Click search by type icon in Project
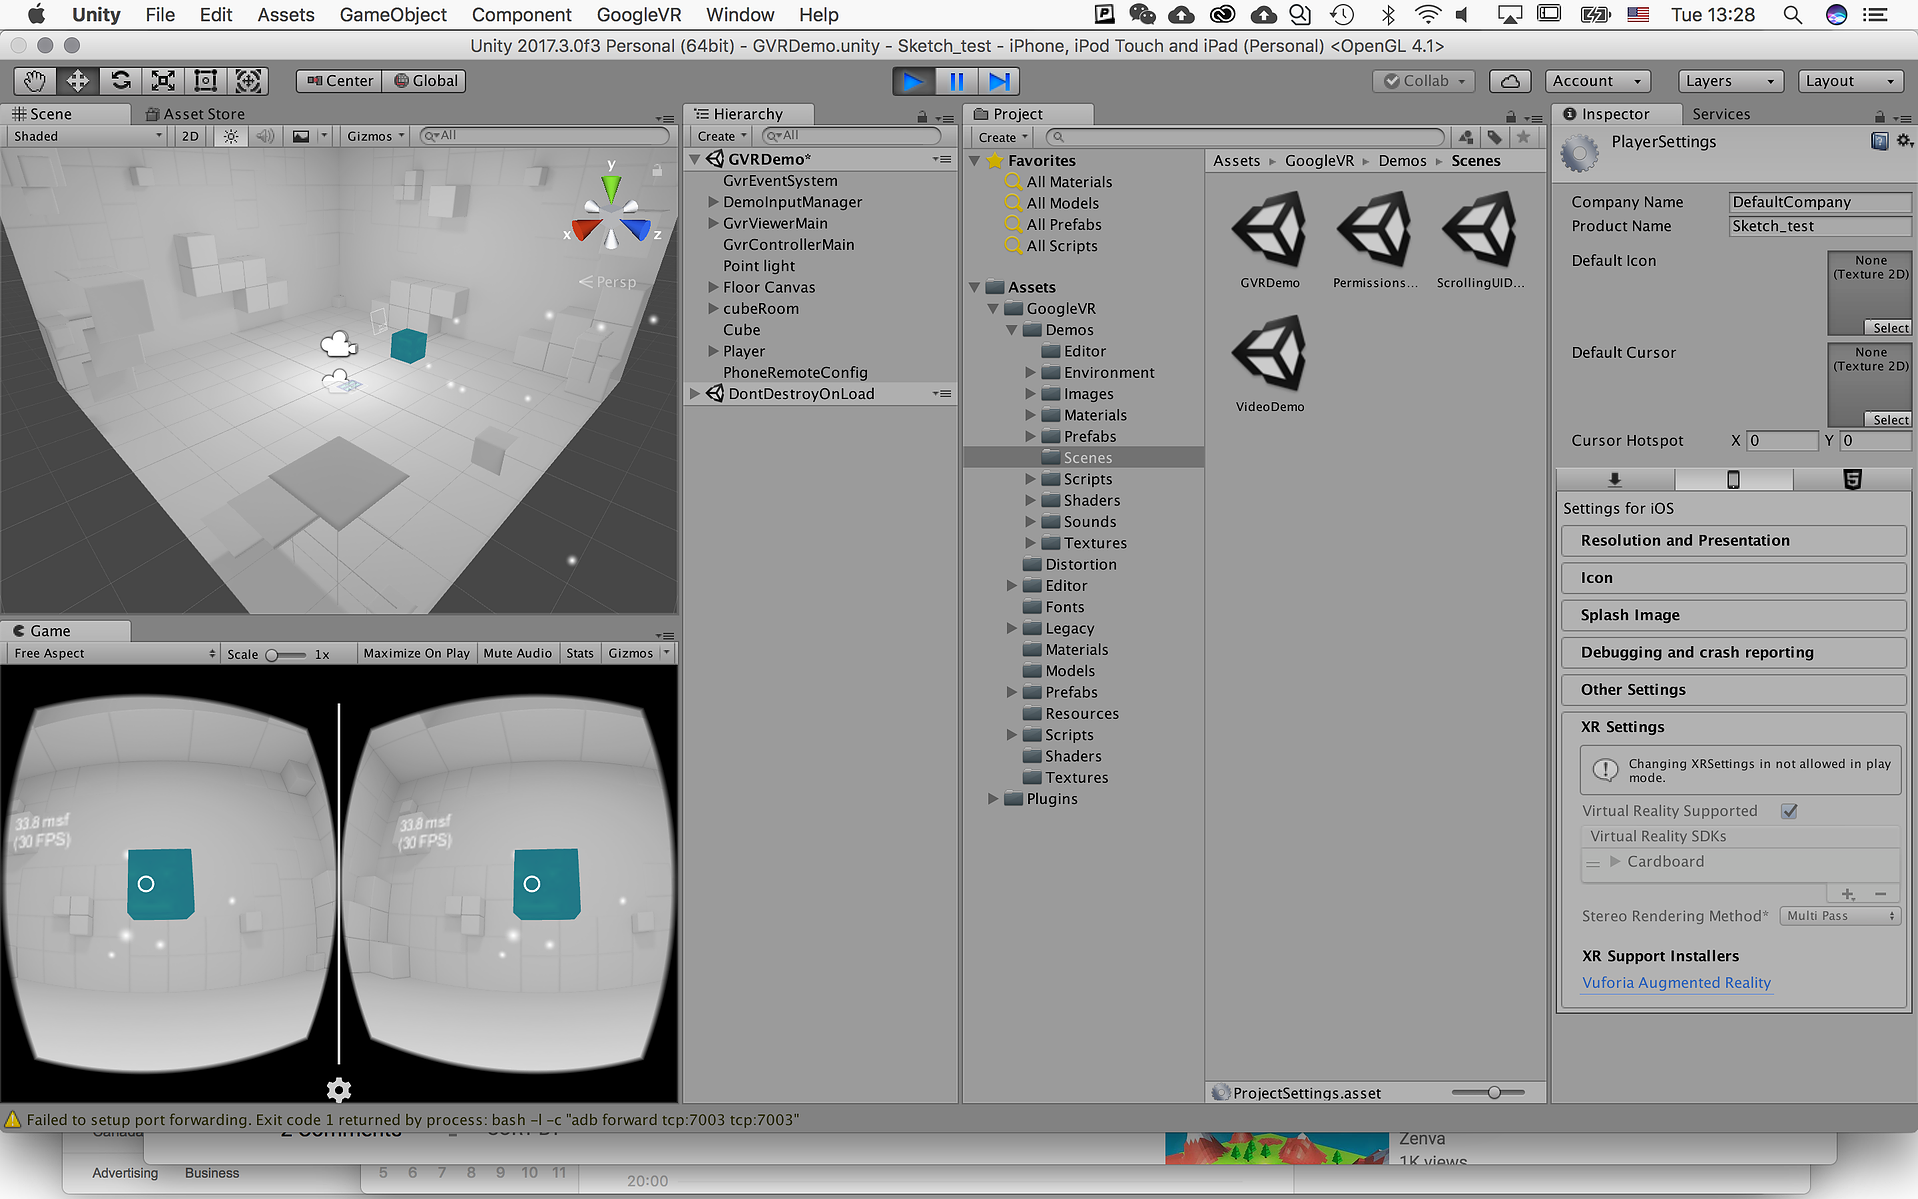Screen dimensions: 1918x1199 [x=1466, y=137]
